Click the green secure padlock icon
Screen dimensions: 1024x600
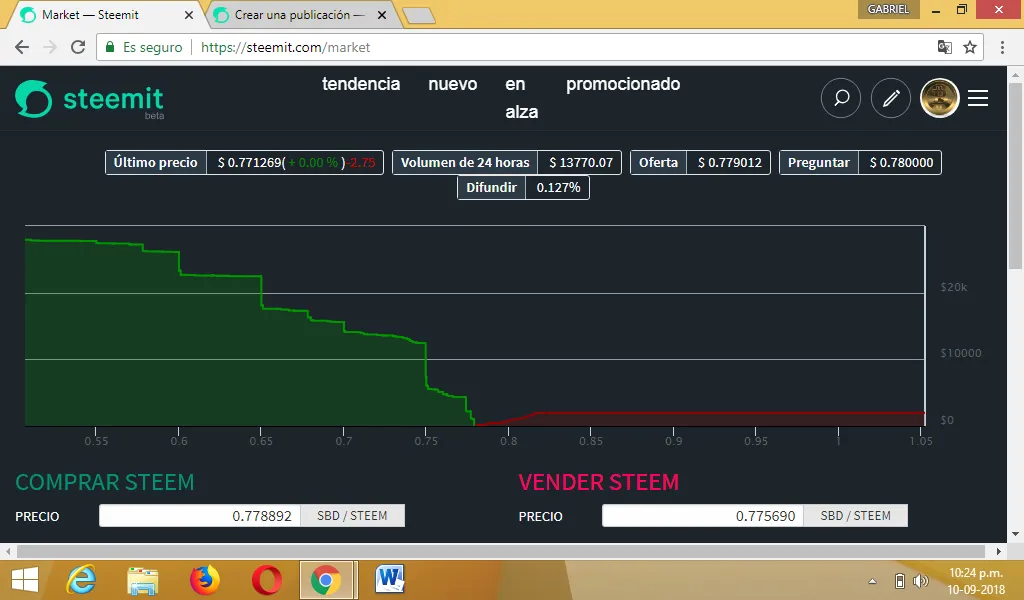[x=110, y=47]
